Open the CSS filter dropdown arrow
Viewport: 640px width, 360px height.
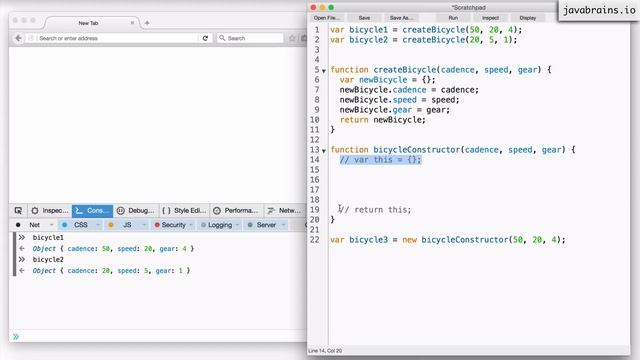tap(98, 225)
